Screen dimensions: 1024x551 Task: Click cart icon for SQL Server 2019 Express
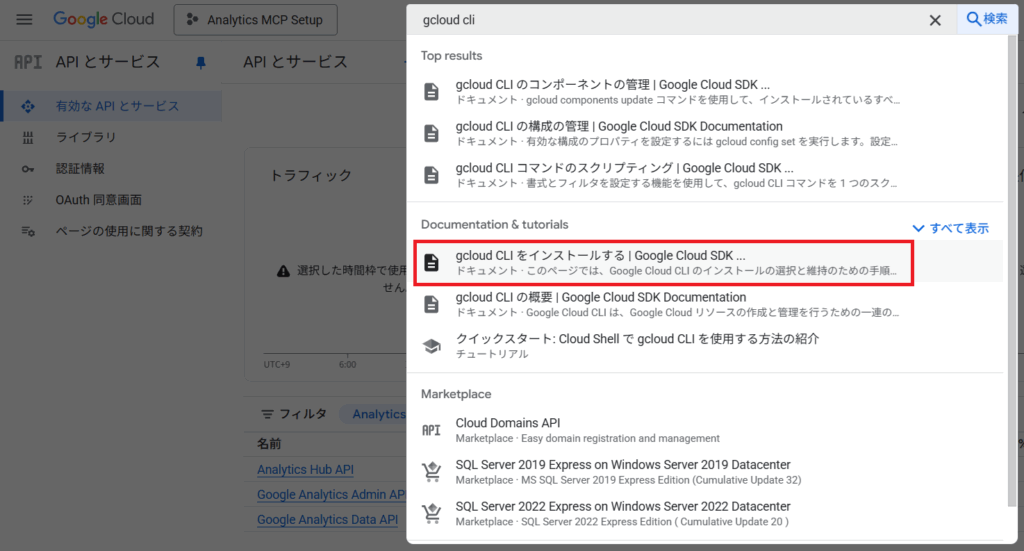pos(431,472)
